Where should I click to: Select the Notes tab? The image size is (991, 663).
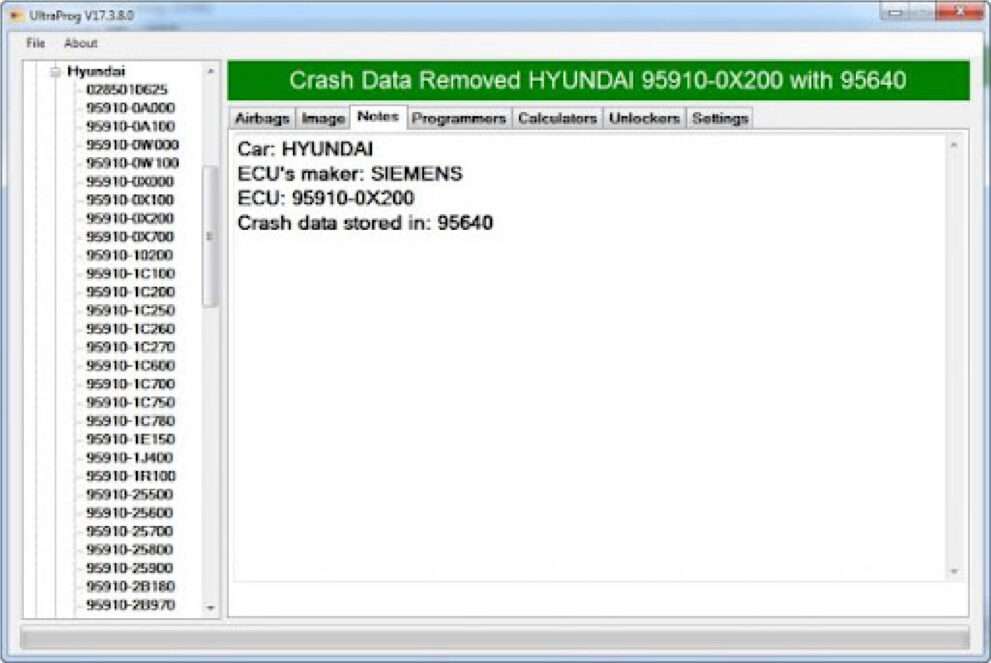[378, 117]
